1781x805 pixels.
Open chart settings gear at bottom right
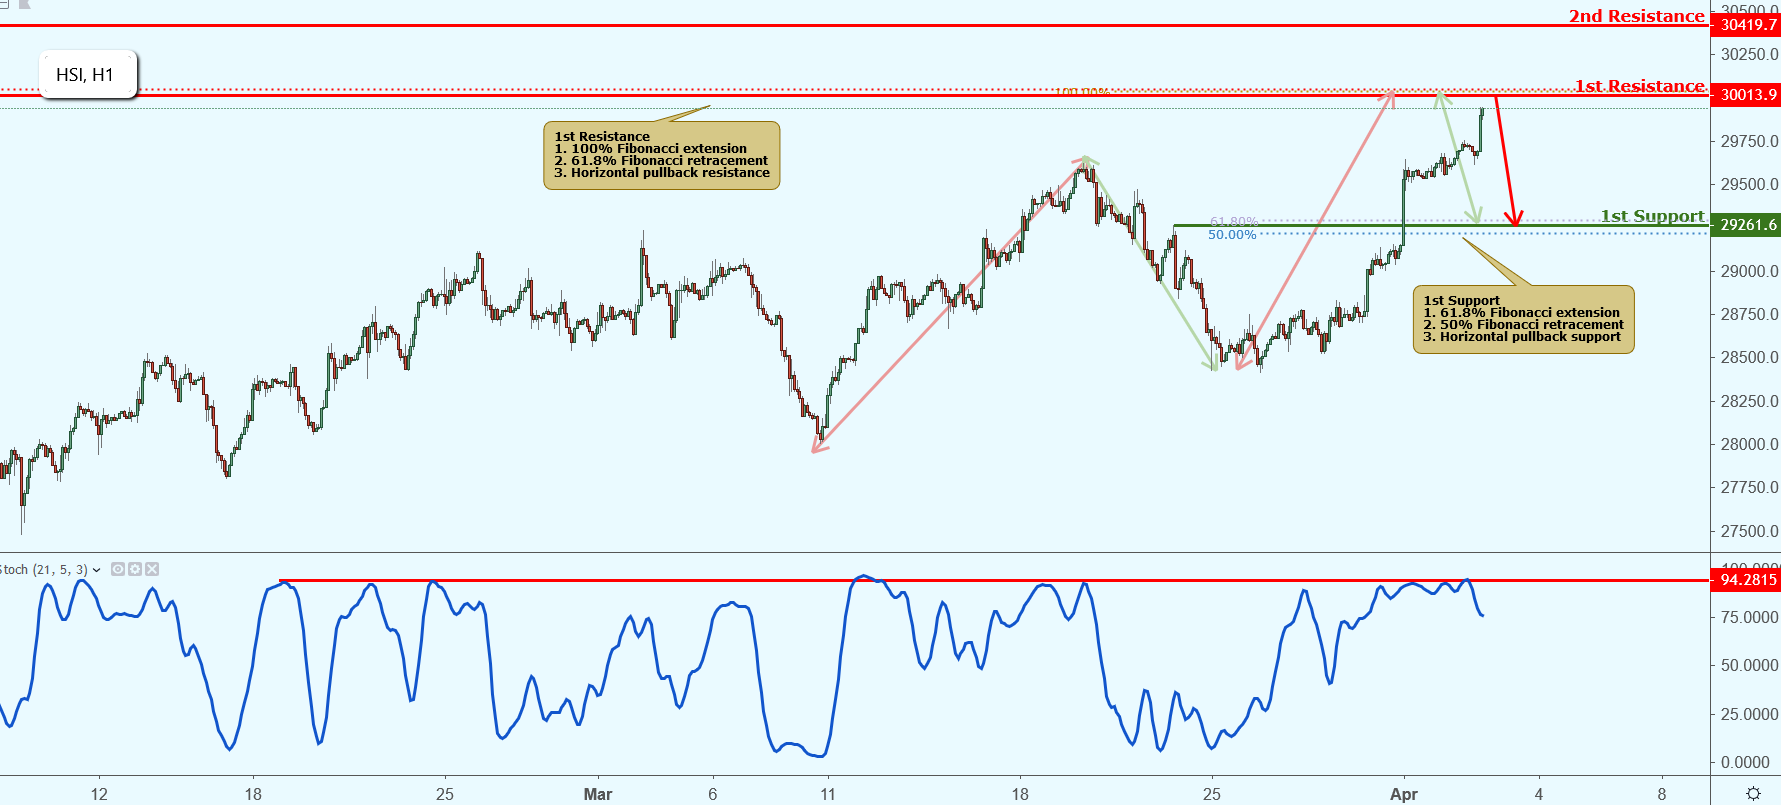click(x=1753, y=793)
